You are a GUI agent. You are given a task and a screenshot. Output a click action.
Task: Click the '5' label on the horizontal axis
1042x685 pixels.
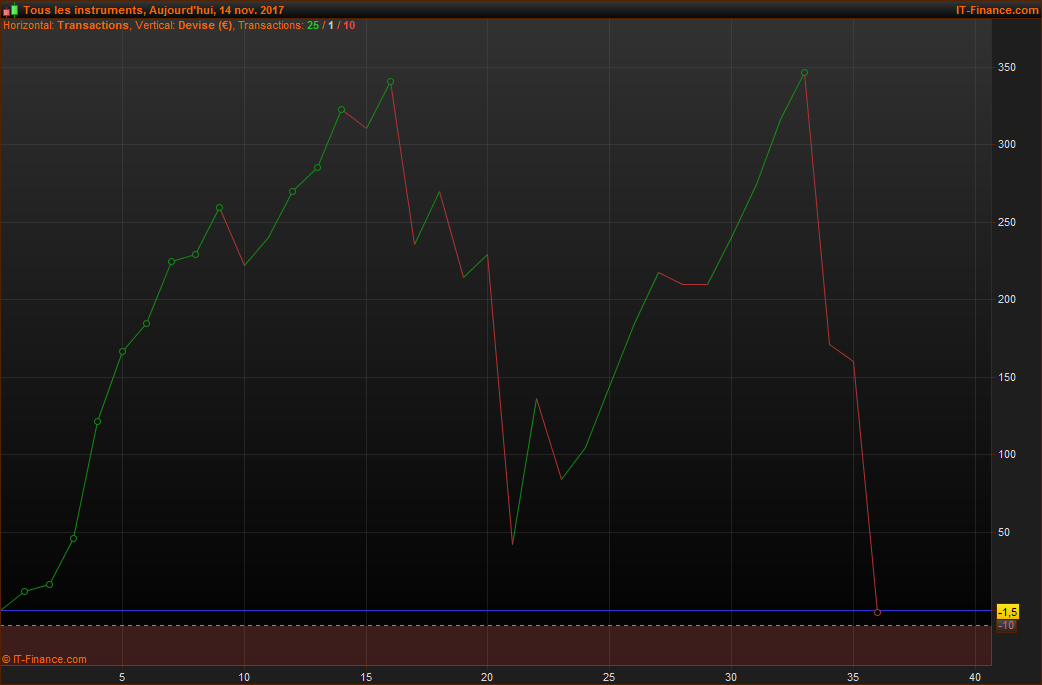[122, 677]
